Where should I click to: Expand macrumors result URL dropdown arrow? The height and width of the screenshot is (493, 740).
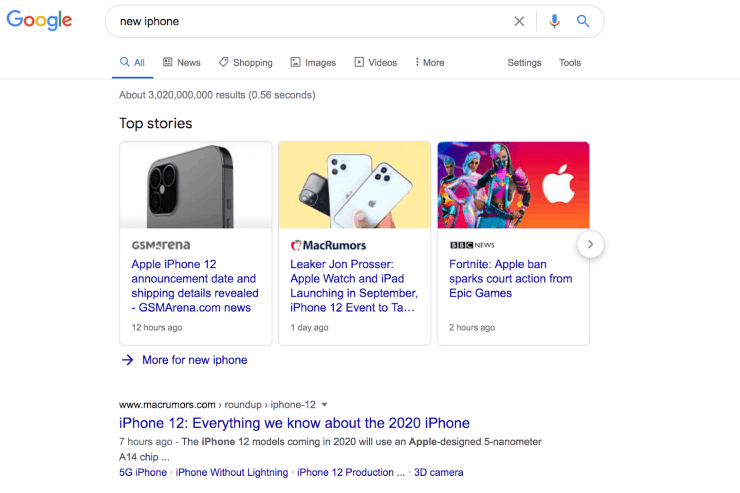coord(324,405)
